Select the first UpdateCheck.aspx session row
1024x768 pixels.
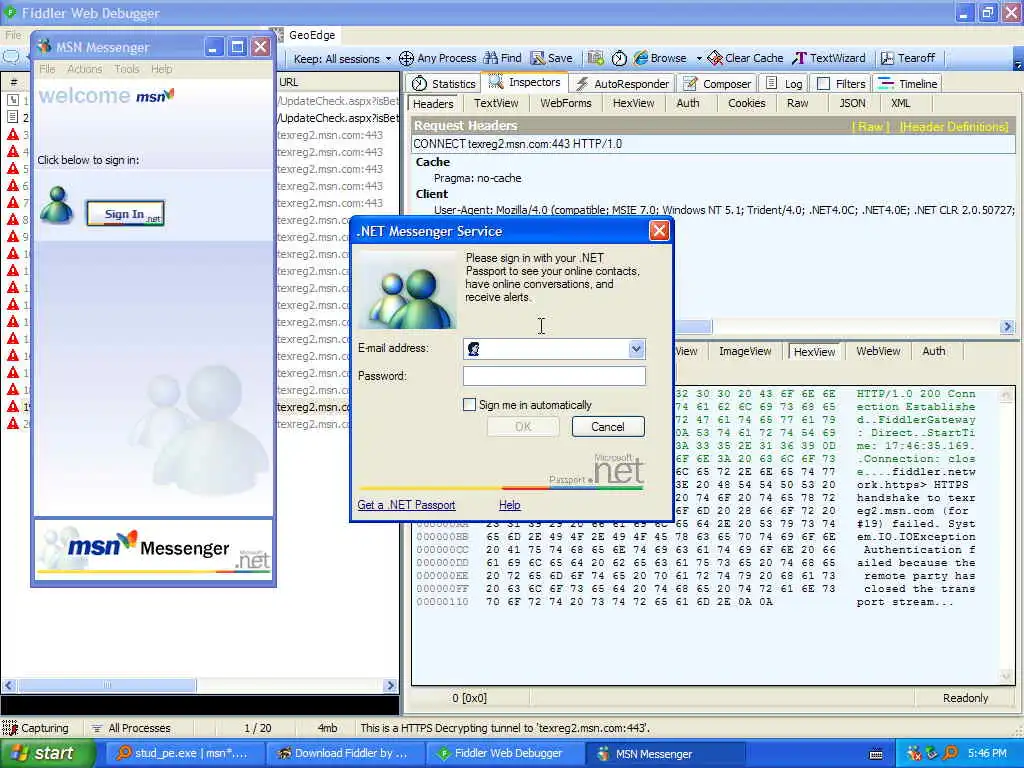coord(338,101)
